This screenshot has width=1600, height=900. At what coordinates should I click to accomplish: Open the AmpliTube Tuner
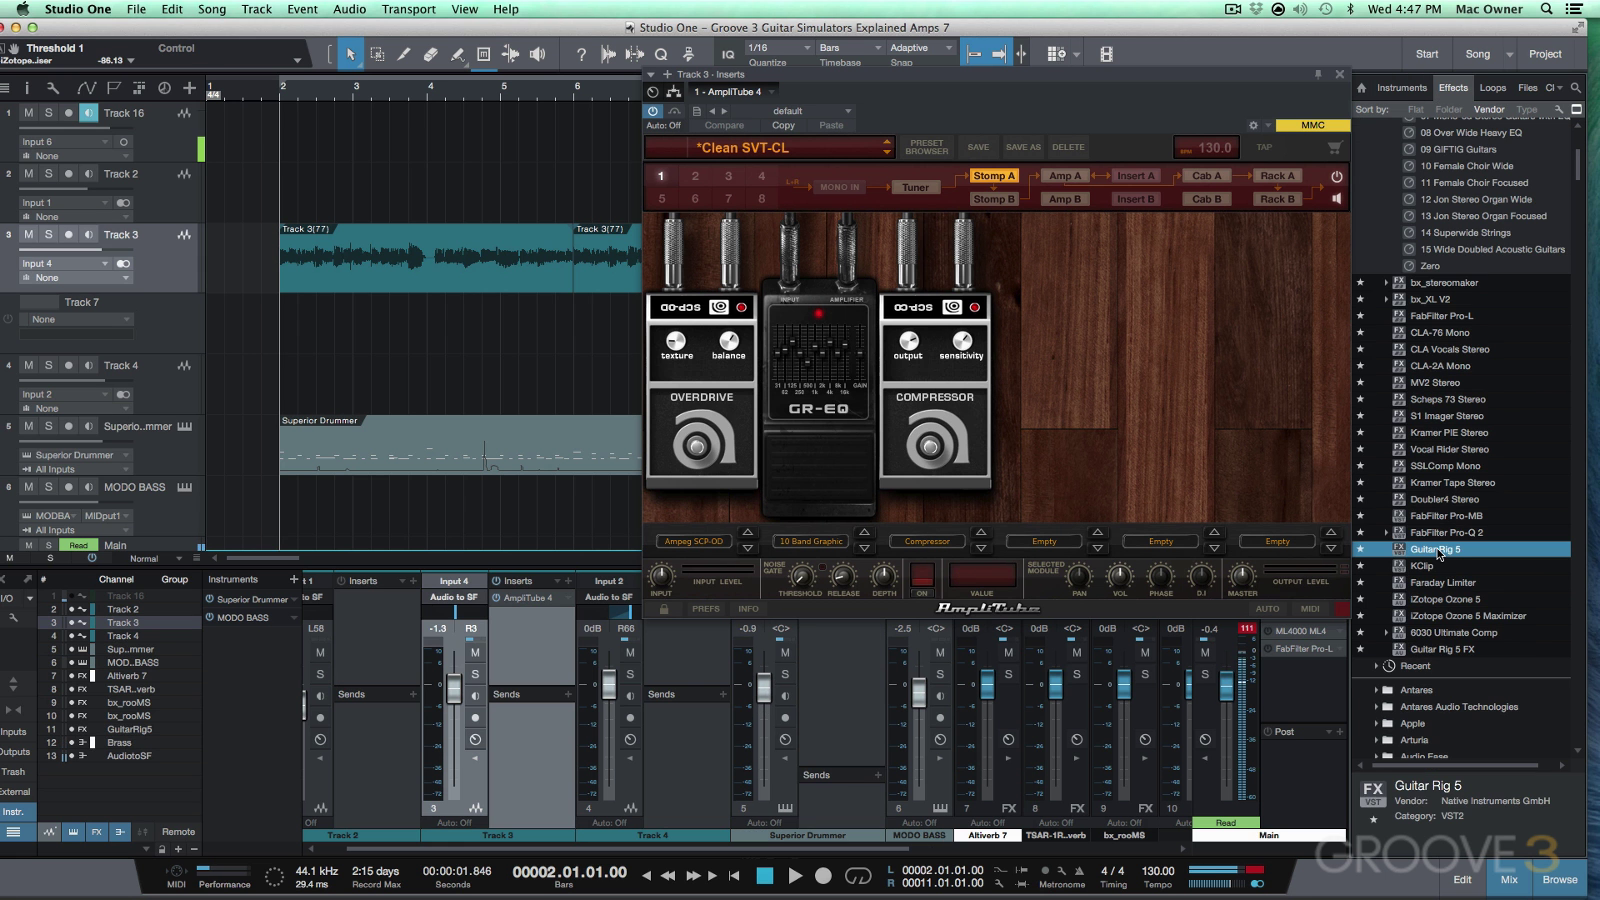click(x=915, y=187)
